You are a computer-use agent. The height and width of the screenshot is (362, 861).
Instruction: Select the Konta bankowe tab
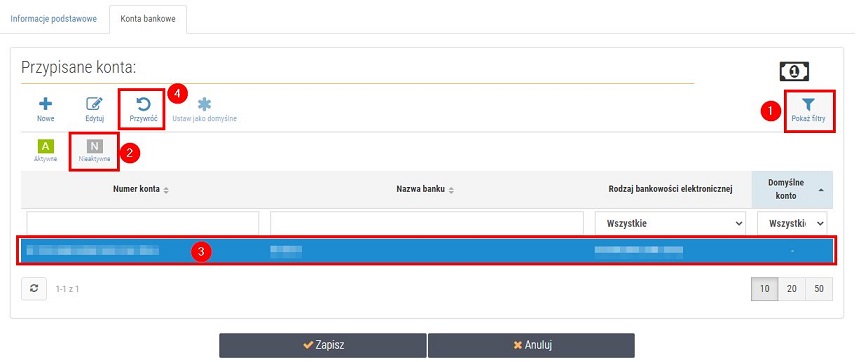tap(148, 19)
